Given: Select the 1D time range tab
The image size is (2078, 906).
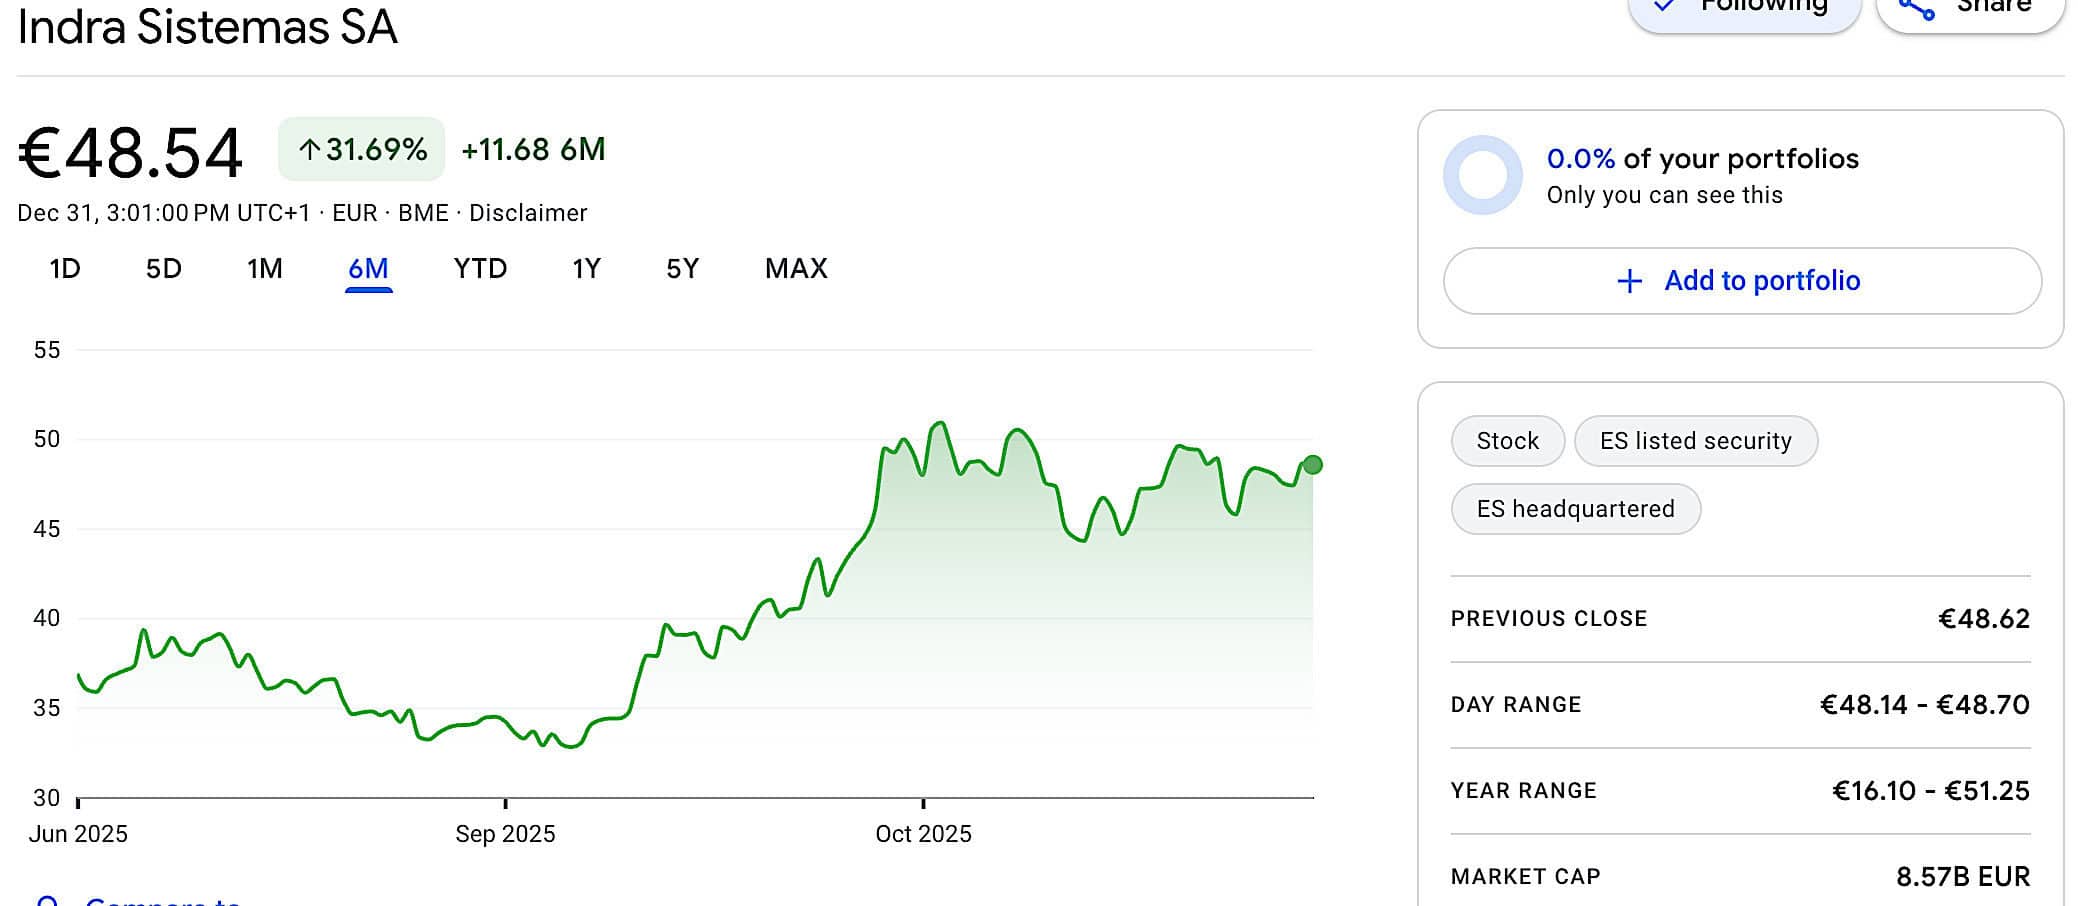Looking at the screenshot, I should [65, 269].
